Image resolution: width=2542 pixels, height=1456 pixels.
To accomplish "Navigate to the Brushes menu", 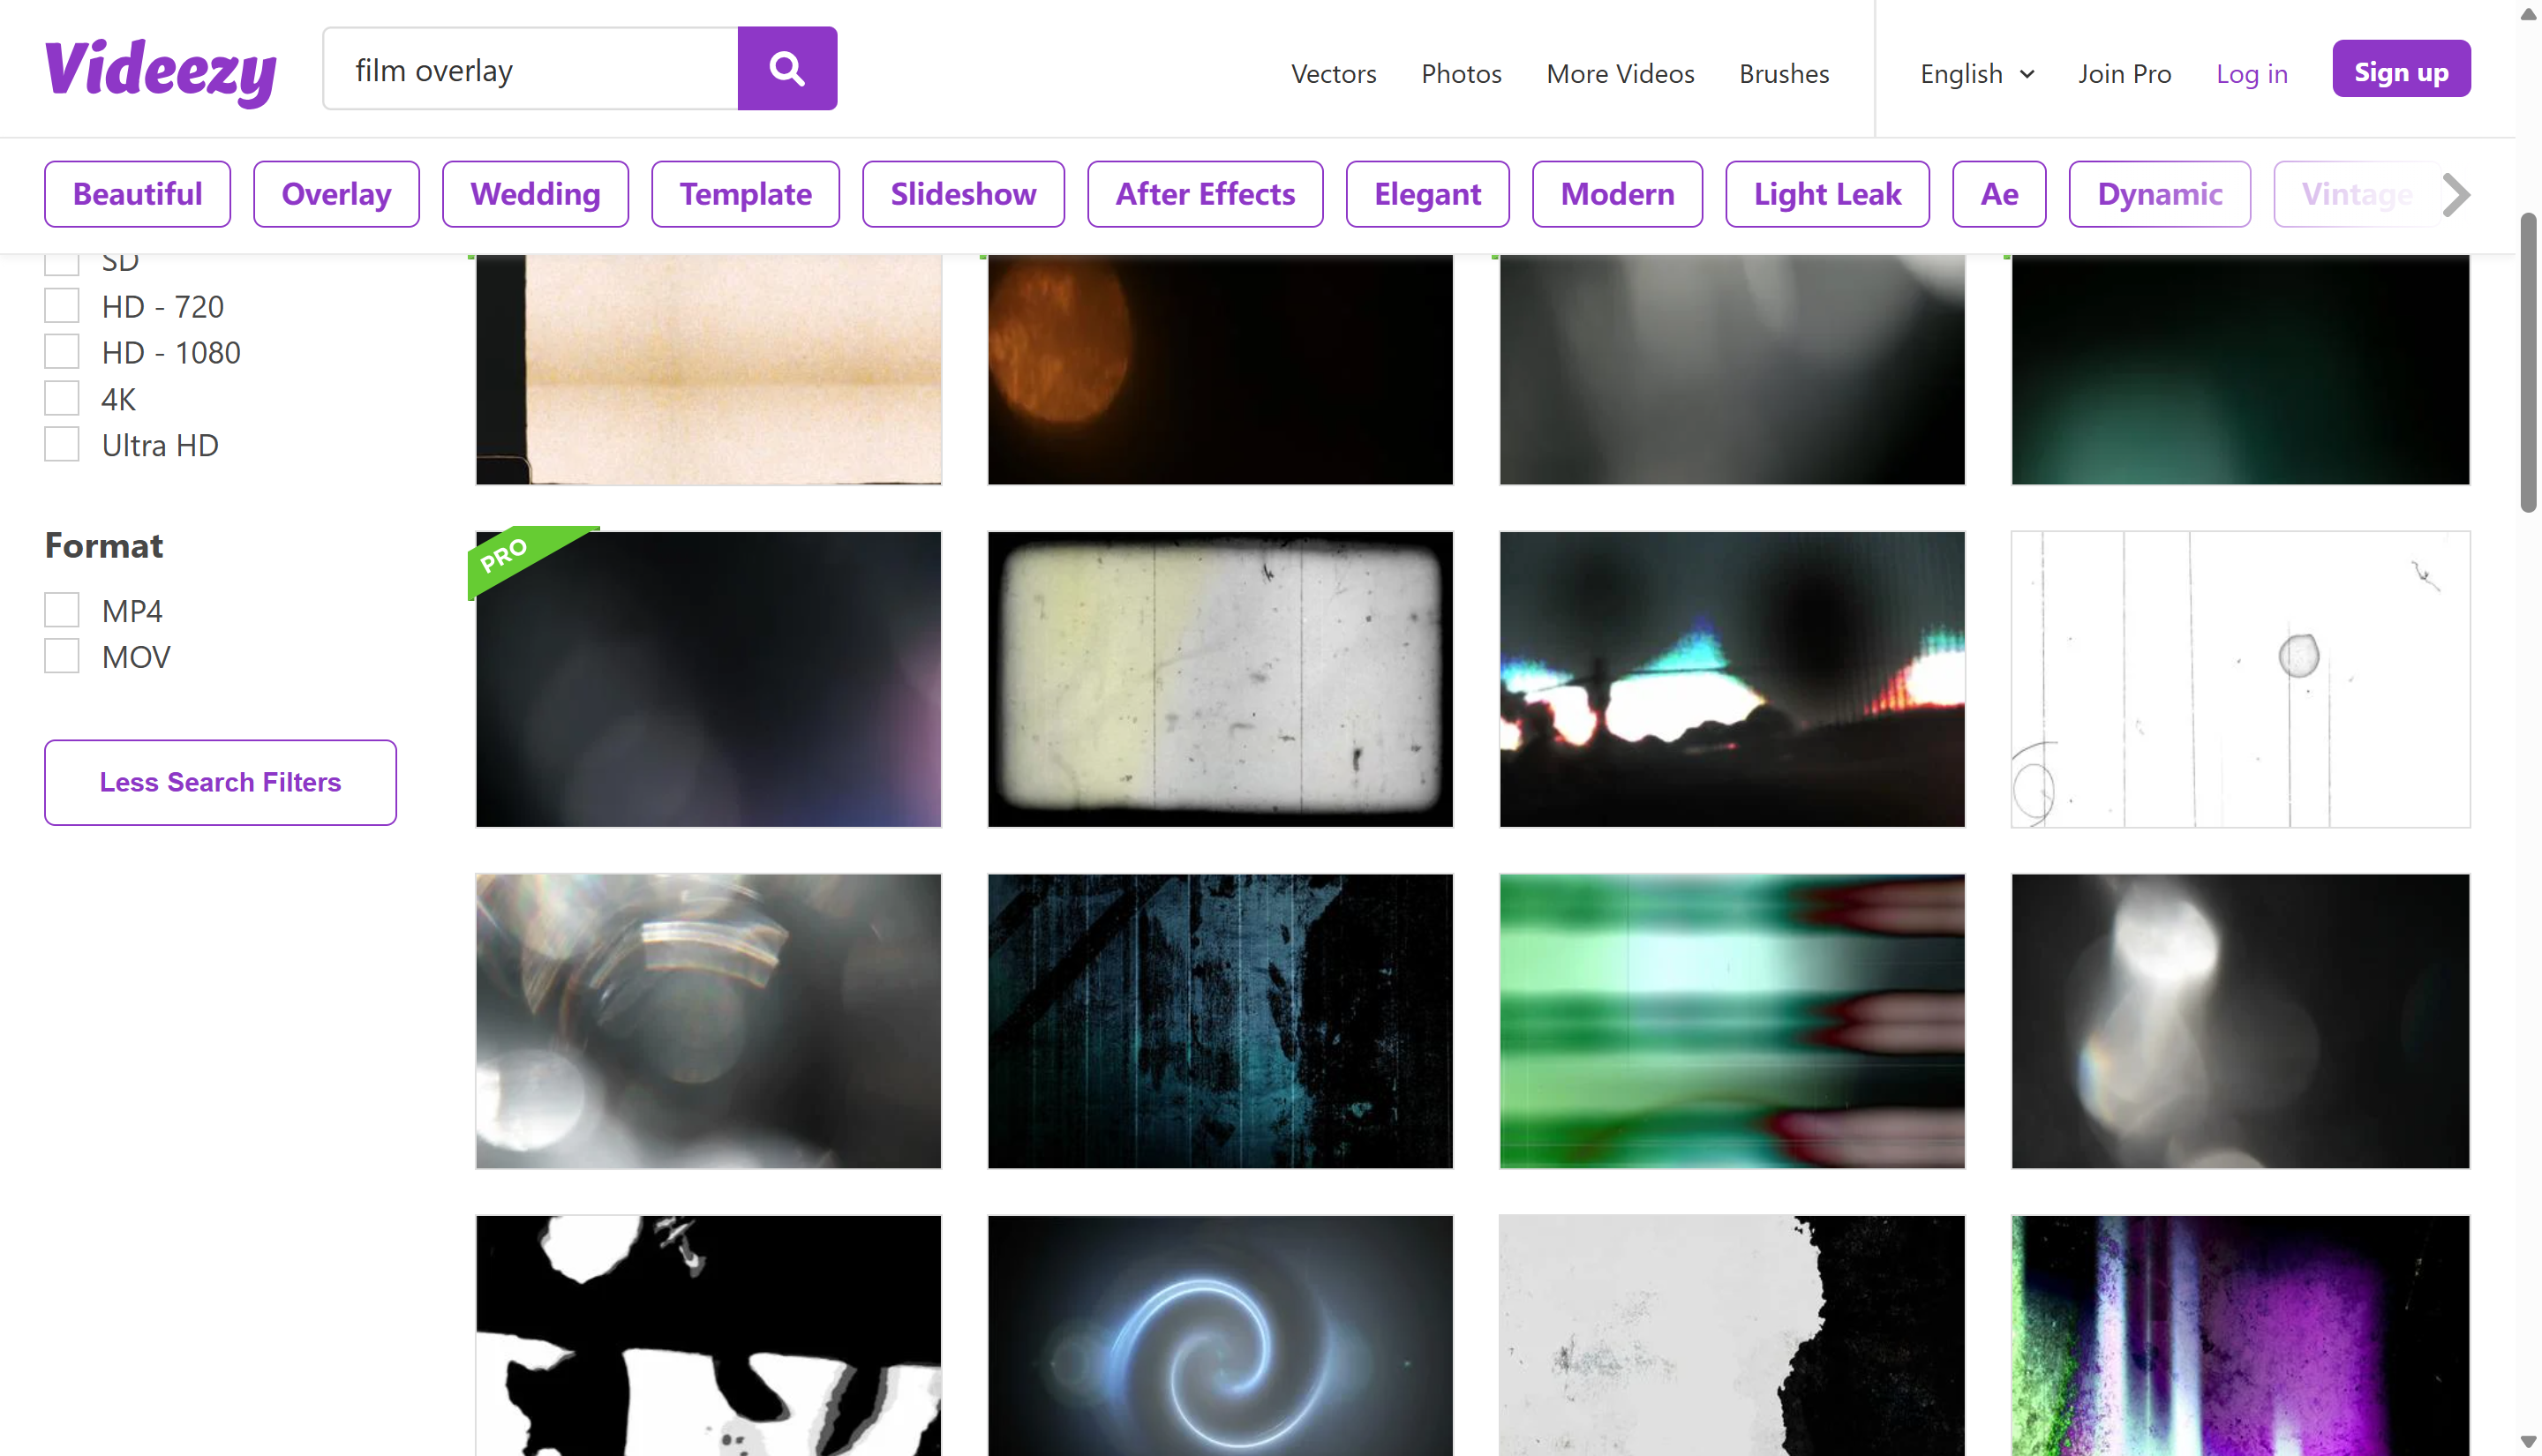I will [1784, 73].
